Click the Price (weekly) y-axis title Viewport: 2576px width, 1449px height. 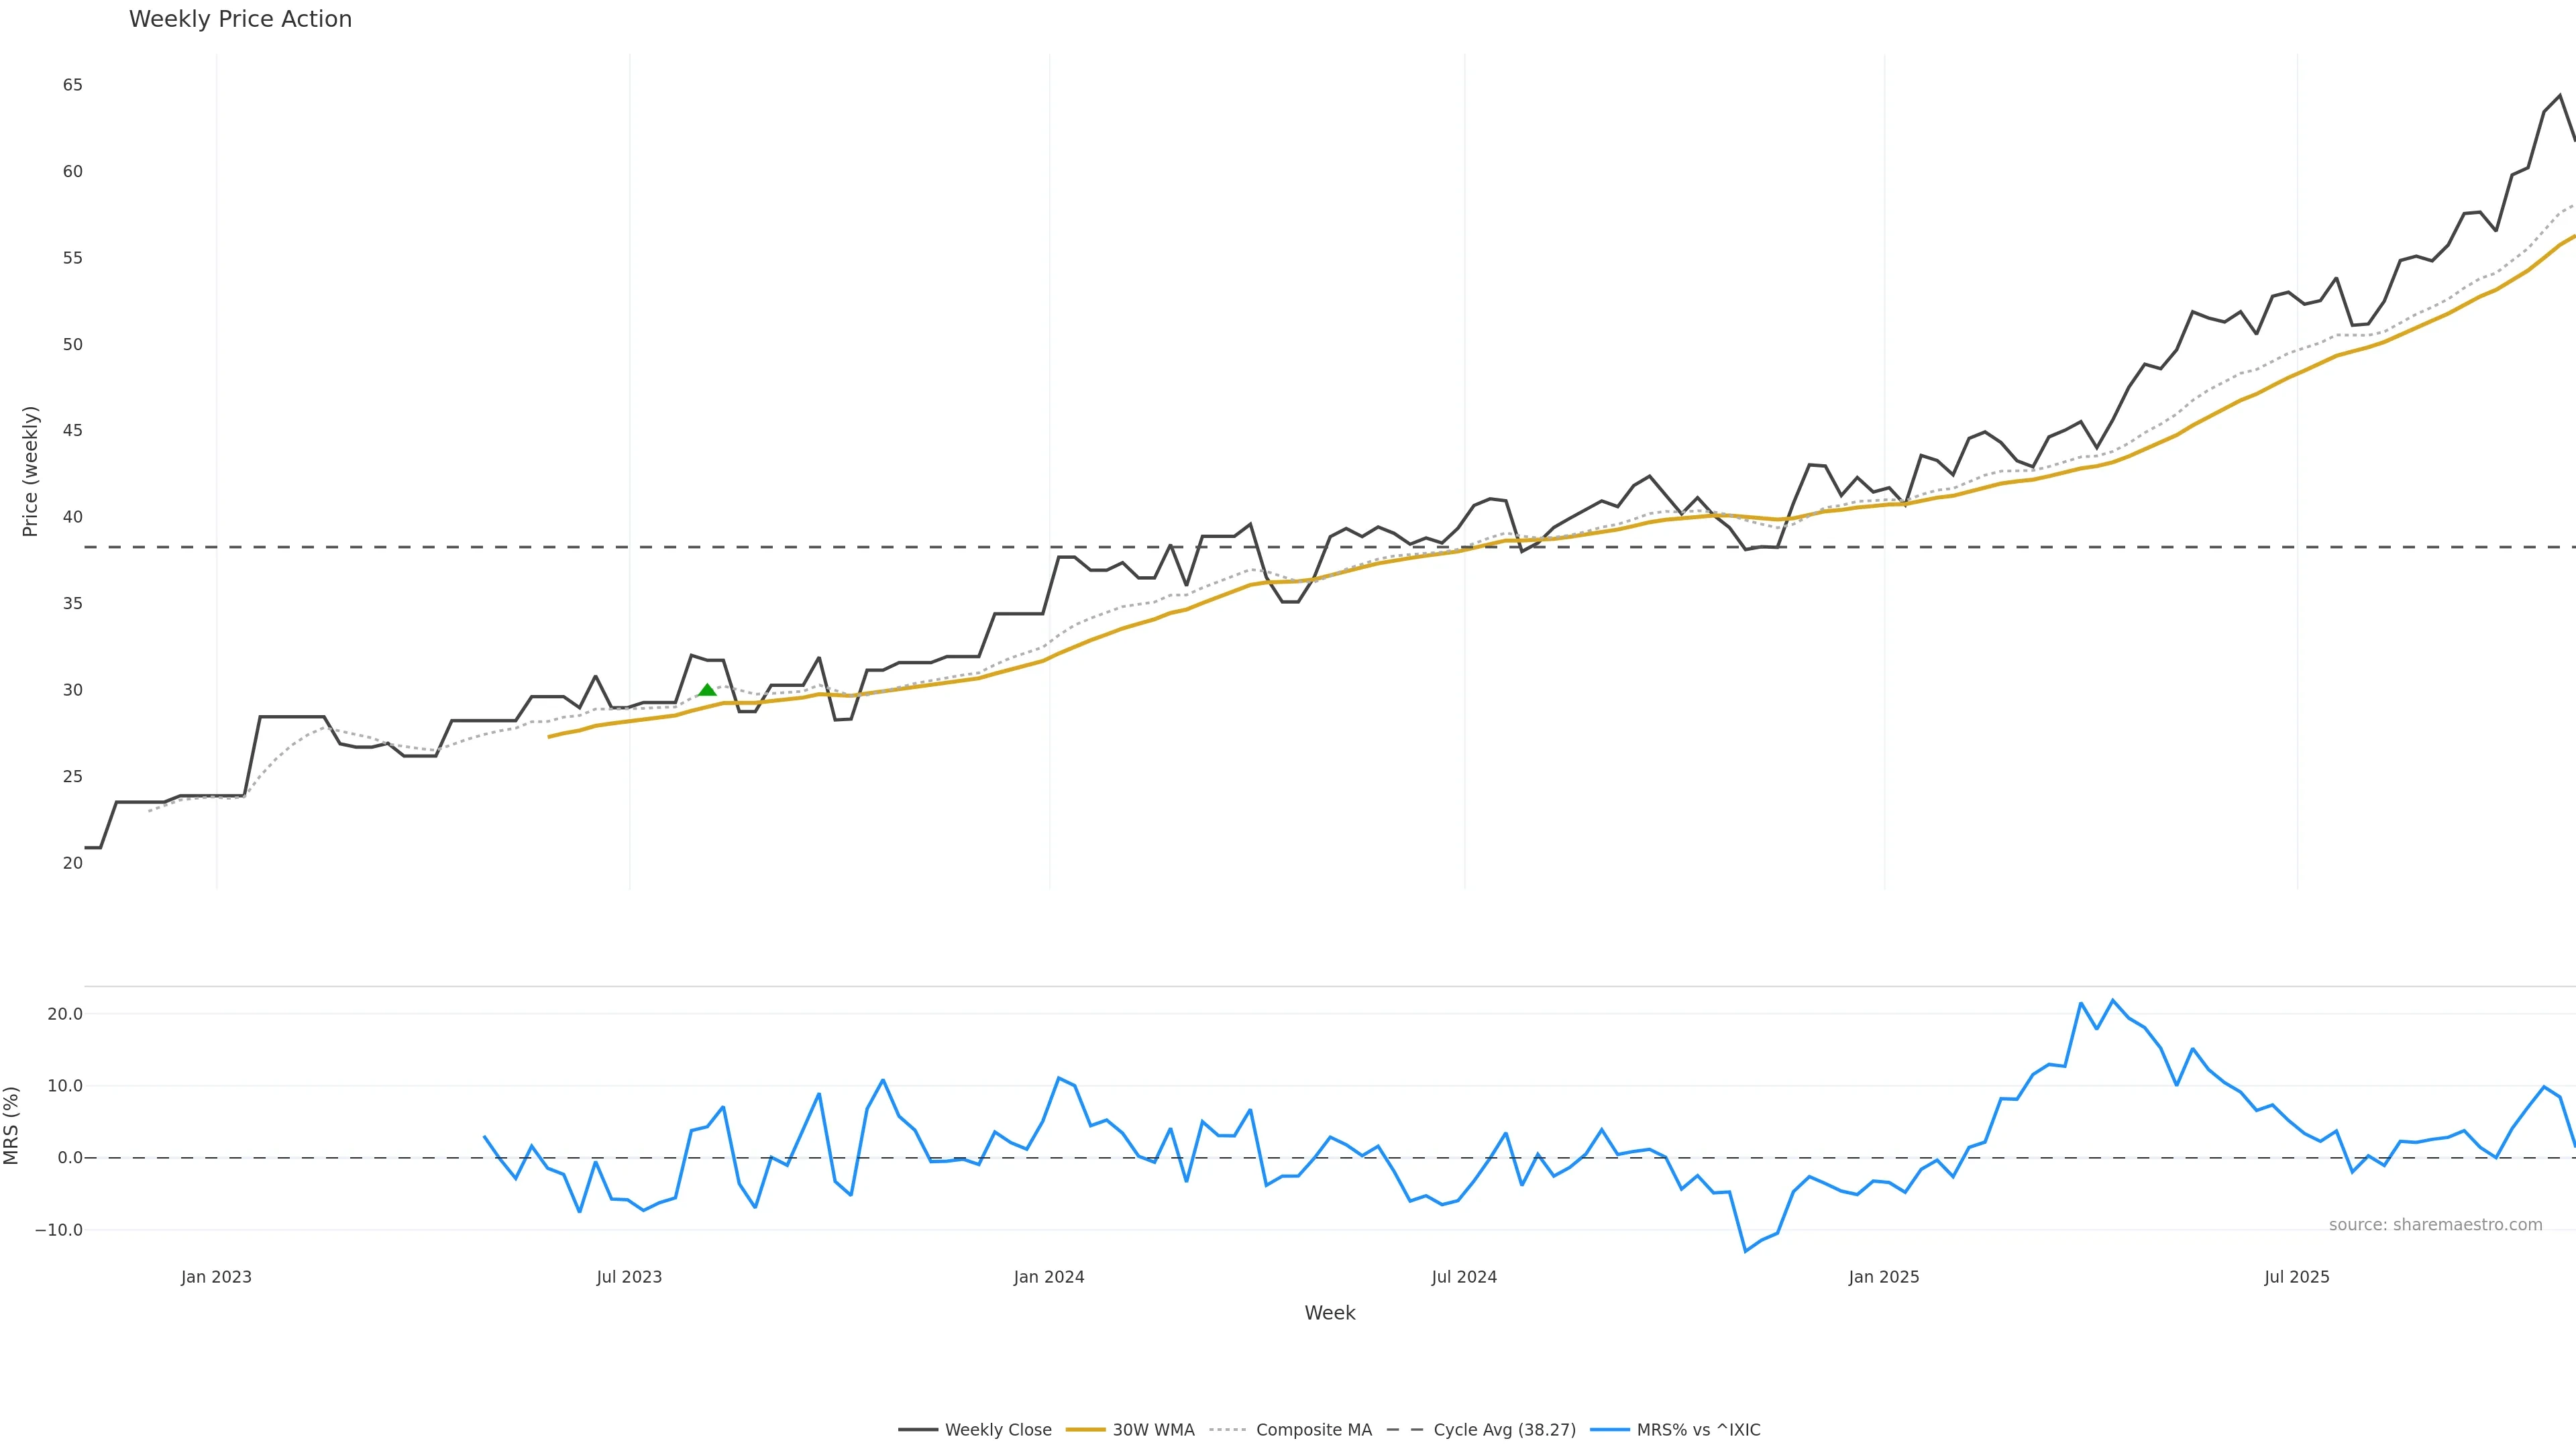coord(30,471)
